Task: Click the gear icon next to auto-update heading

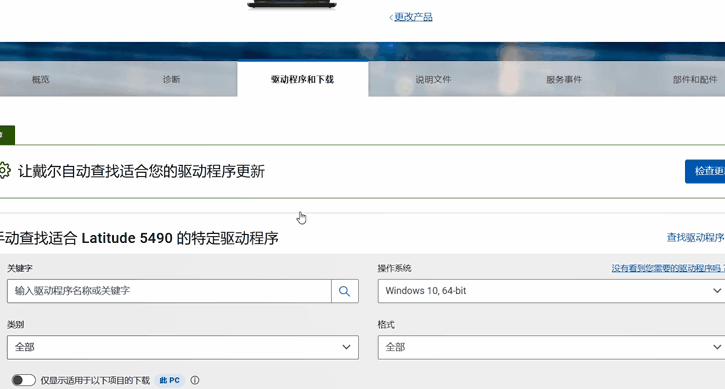Action: click(x=4, y=170)
